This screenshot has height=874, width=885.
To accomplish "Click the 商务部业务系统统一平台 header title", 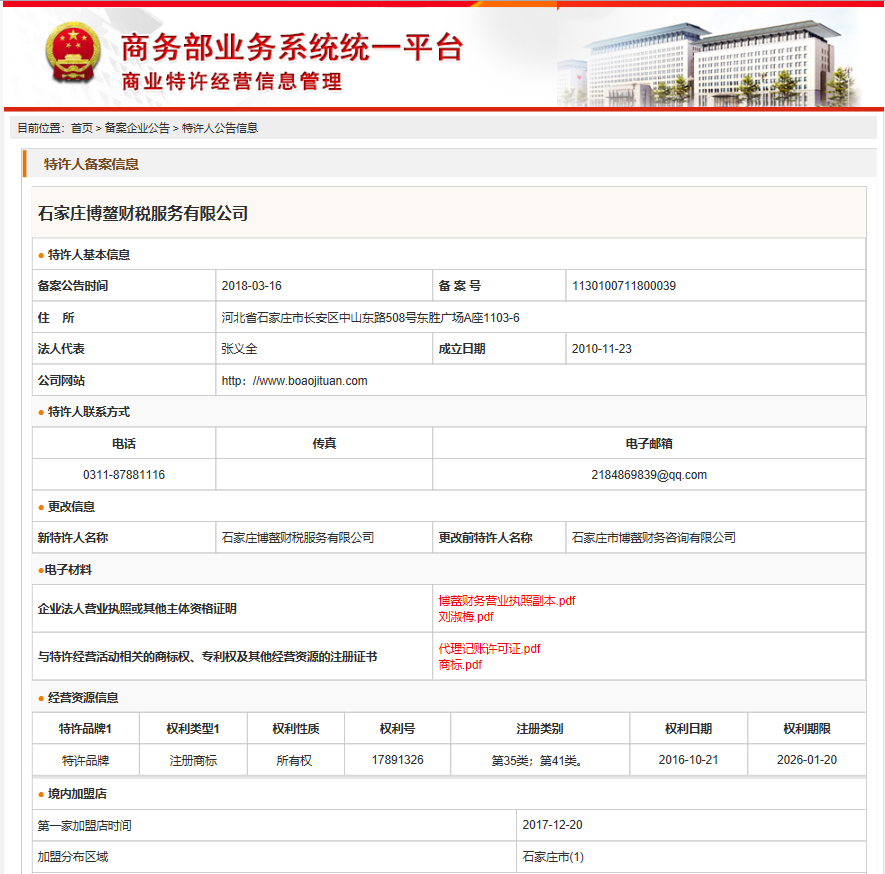I will 292,46.
